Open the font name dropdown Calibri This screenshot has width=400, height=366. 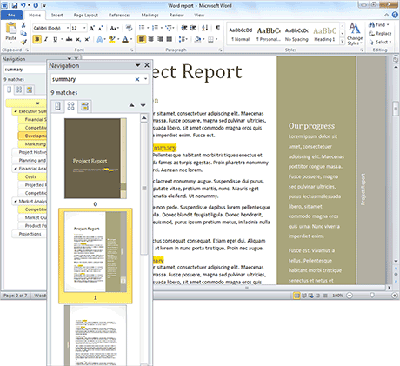tap(68, 28)
